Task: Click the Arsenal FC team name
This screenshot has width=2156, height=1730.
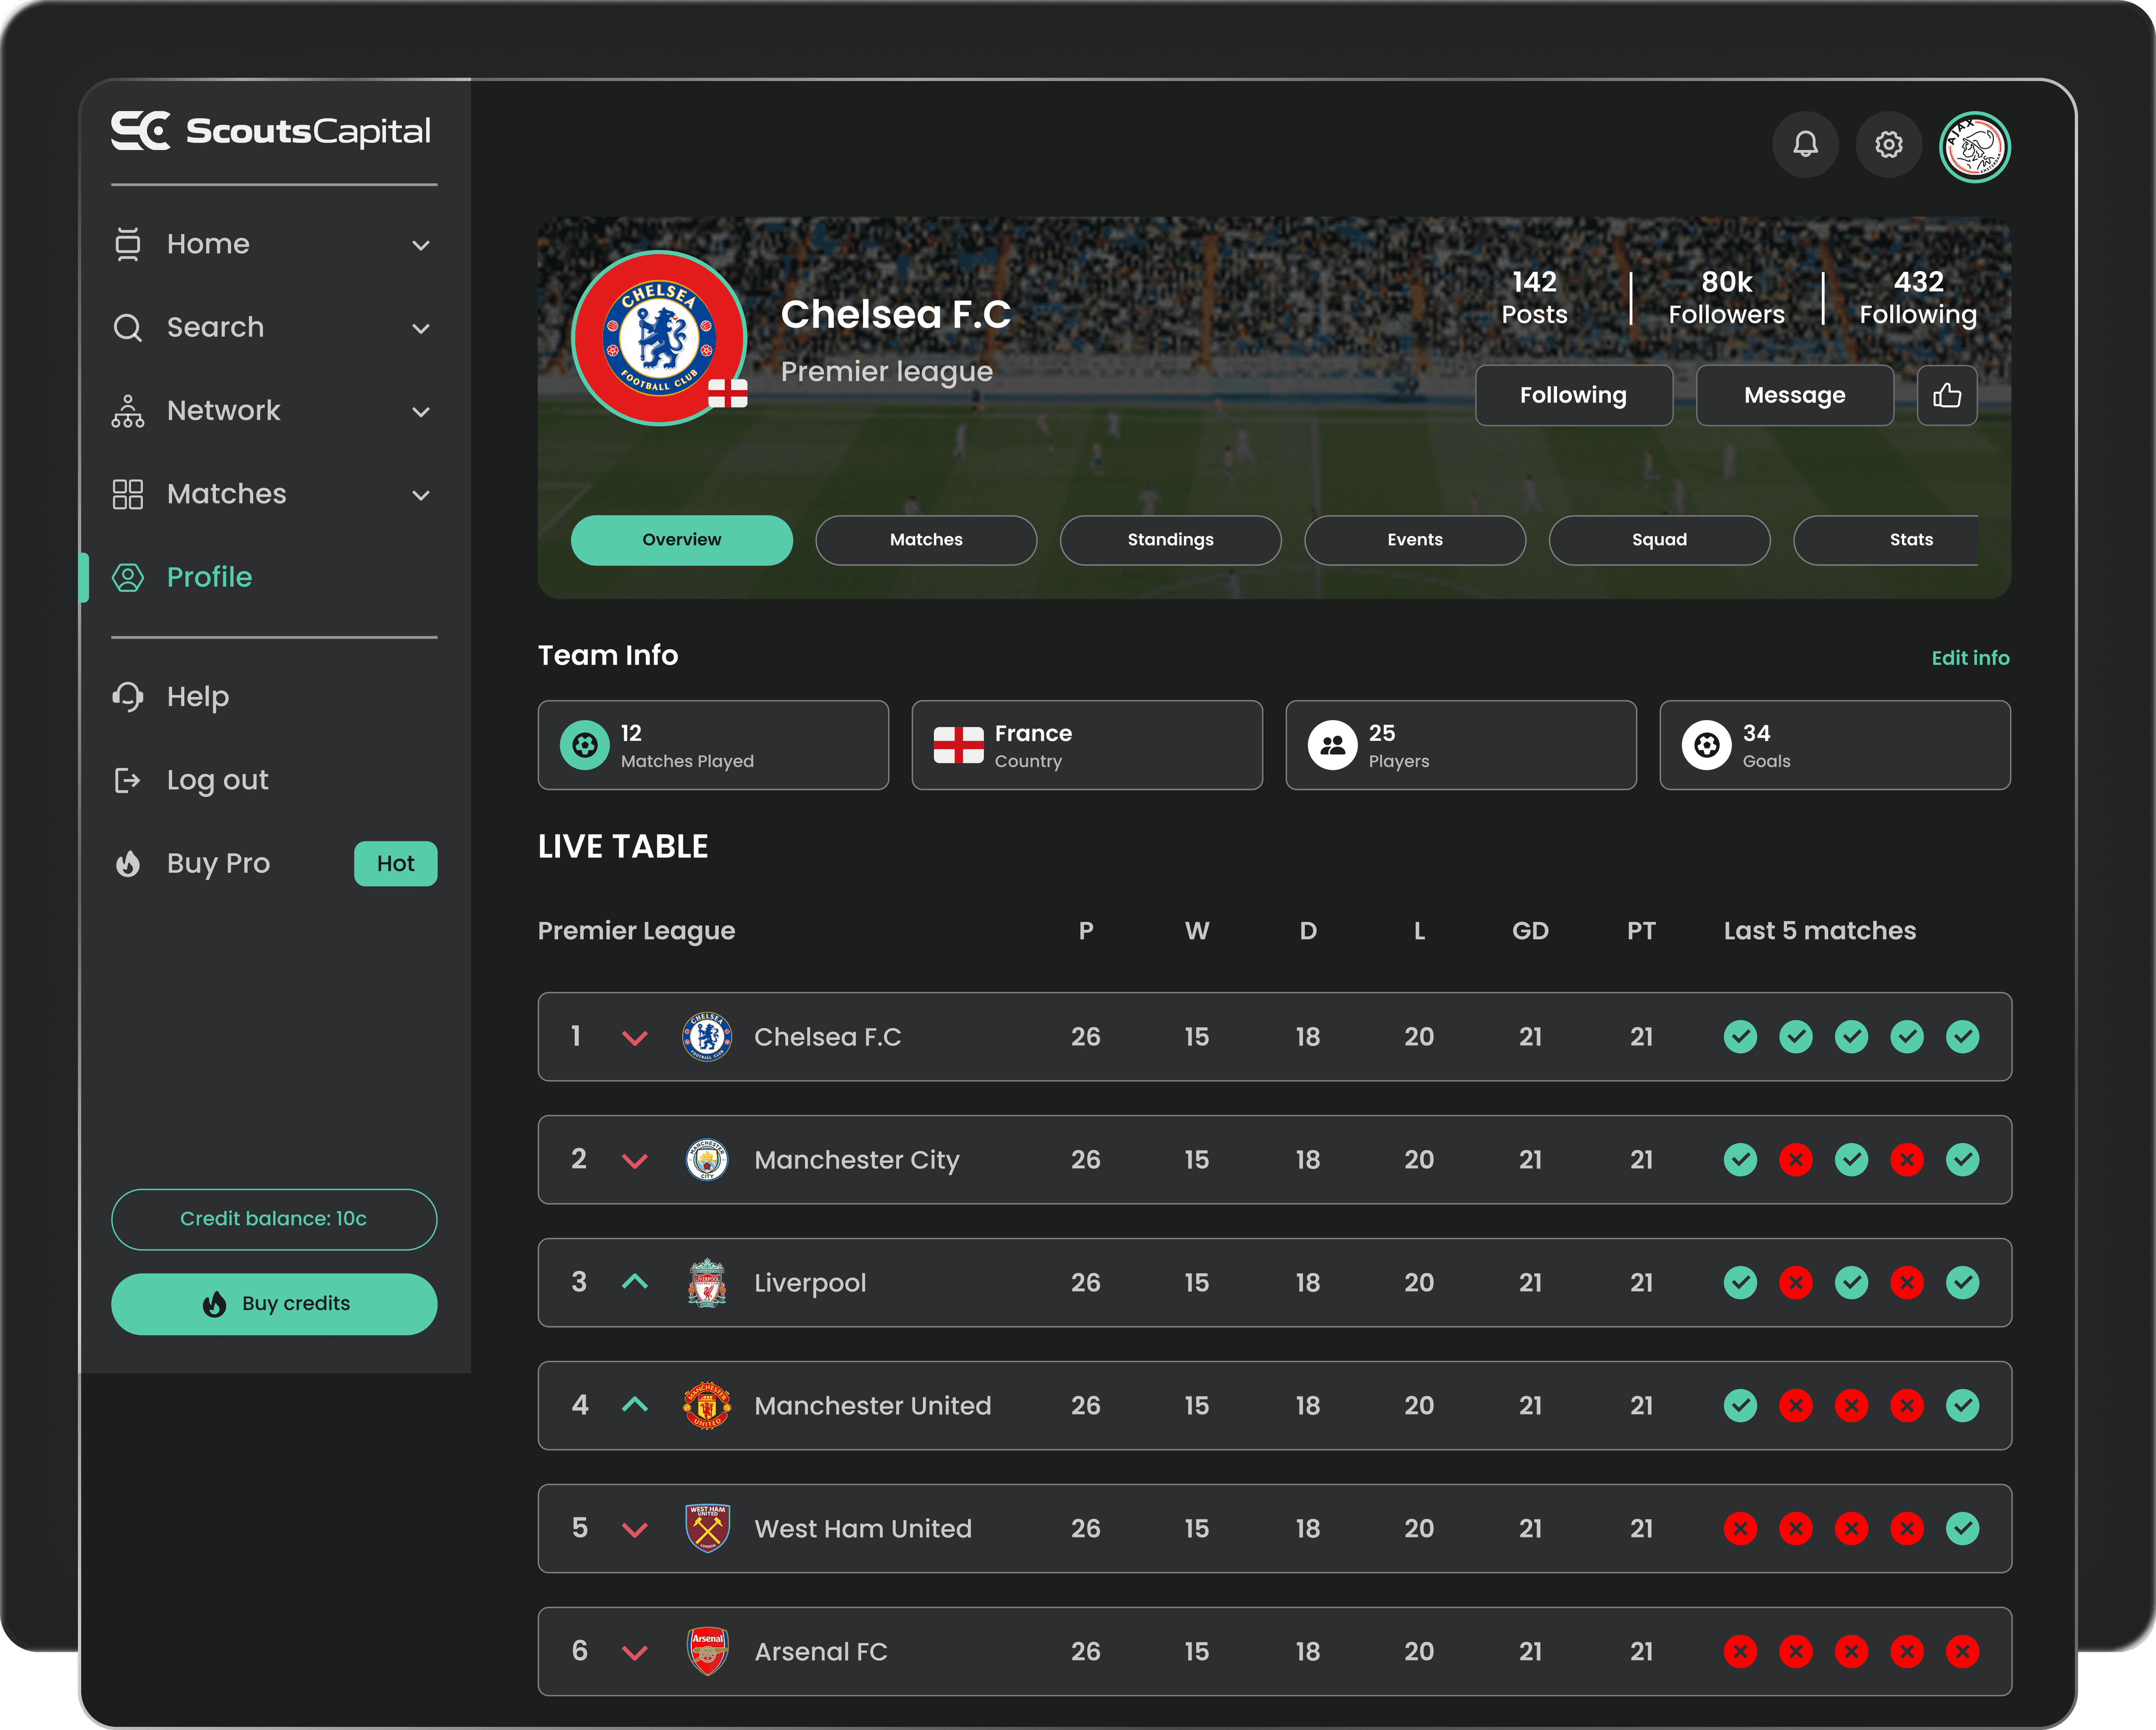Action: coord(820,1652)
